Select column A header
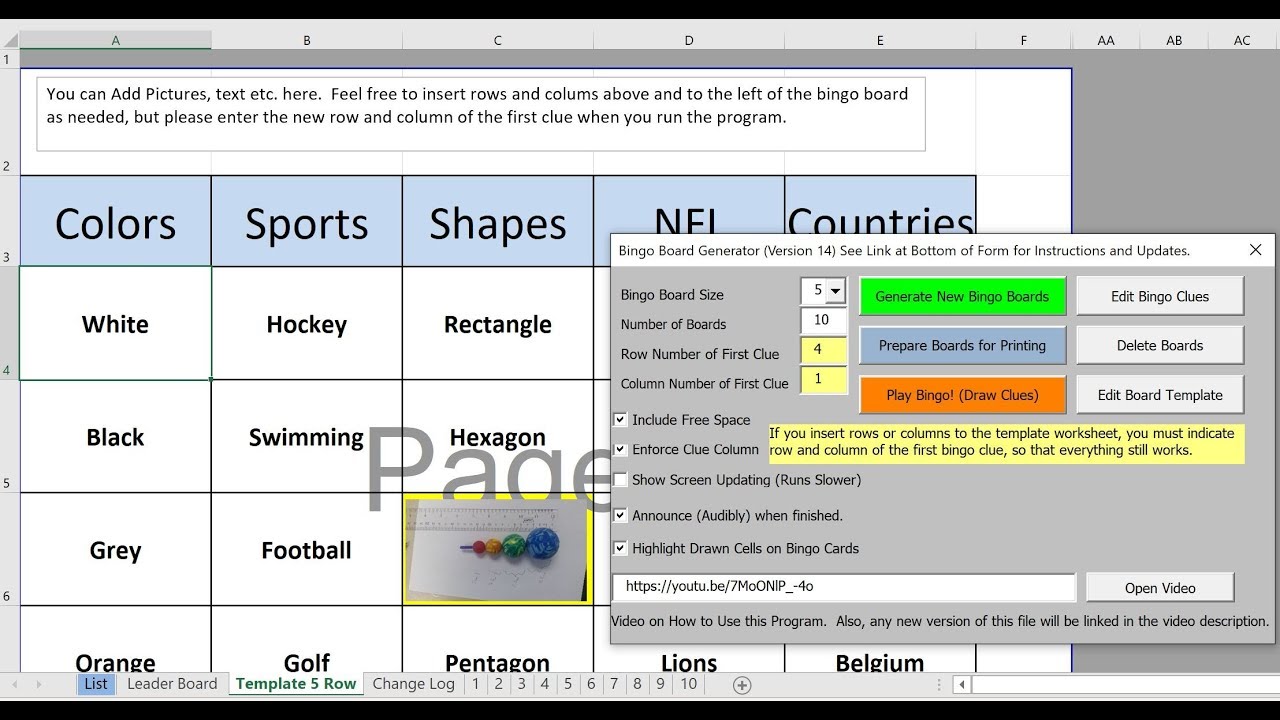Screen dimensions: 1280x720 (x=115, y=41)
